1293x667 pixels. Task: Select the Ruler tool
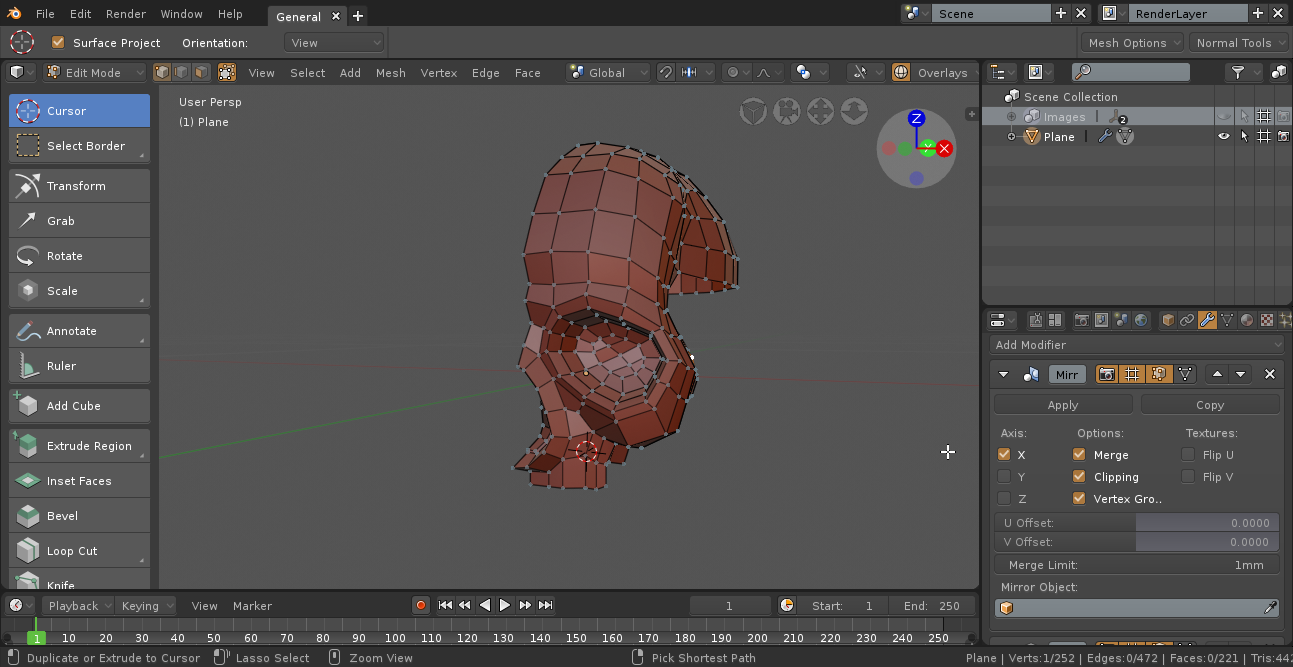[79, 366]
